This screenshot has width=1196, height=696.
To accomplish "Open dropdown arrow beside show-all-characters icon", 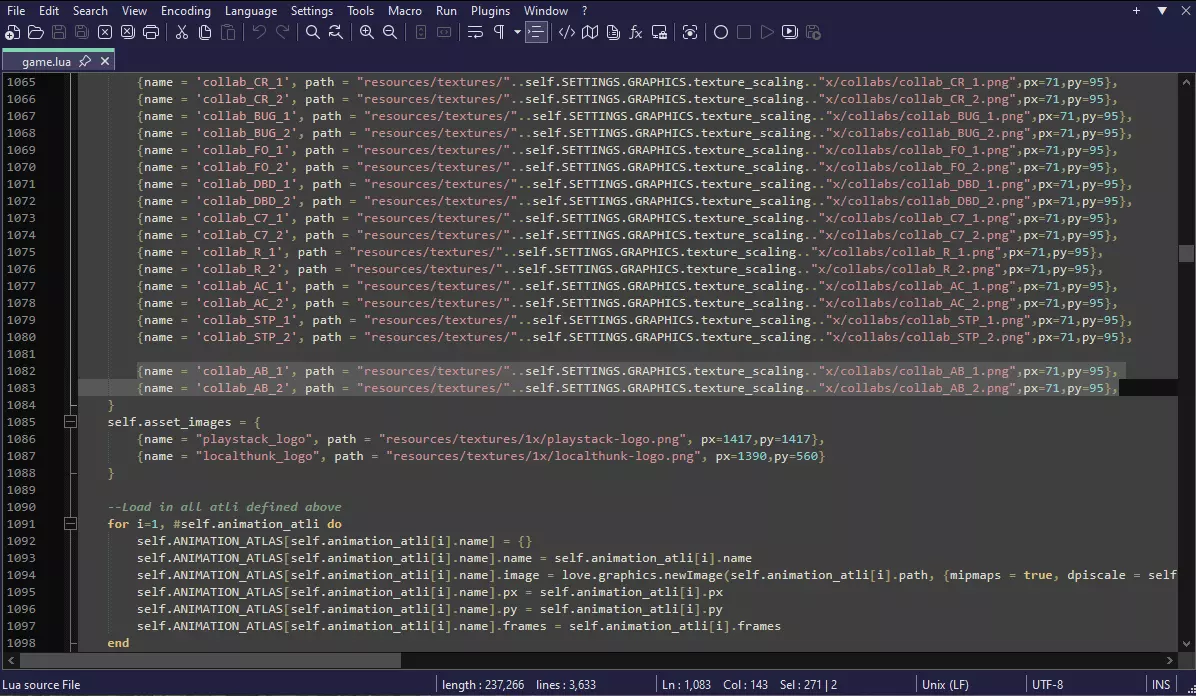I will pos(517,32).
